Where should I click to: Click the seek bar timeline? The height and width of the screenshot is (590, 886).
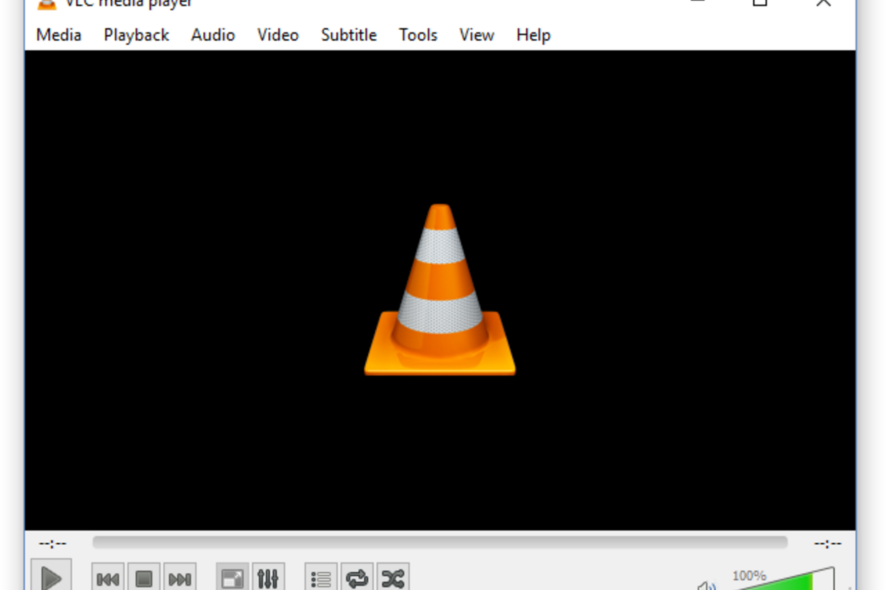tap(440, 543)
